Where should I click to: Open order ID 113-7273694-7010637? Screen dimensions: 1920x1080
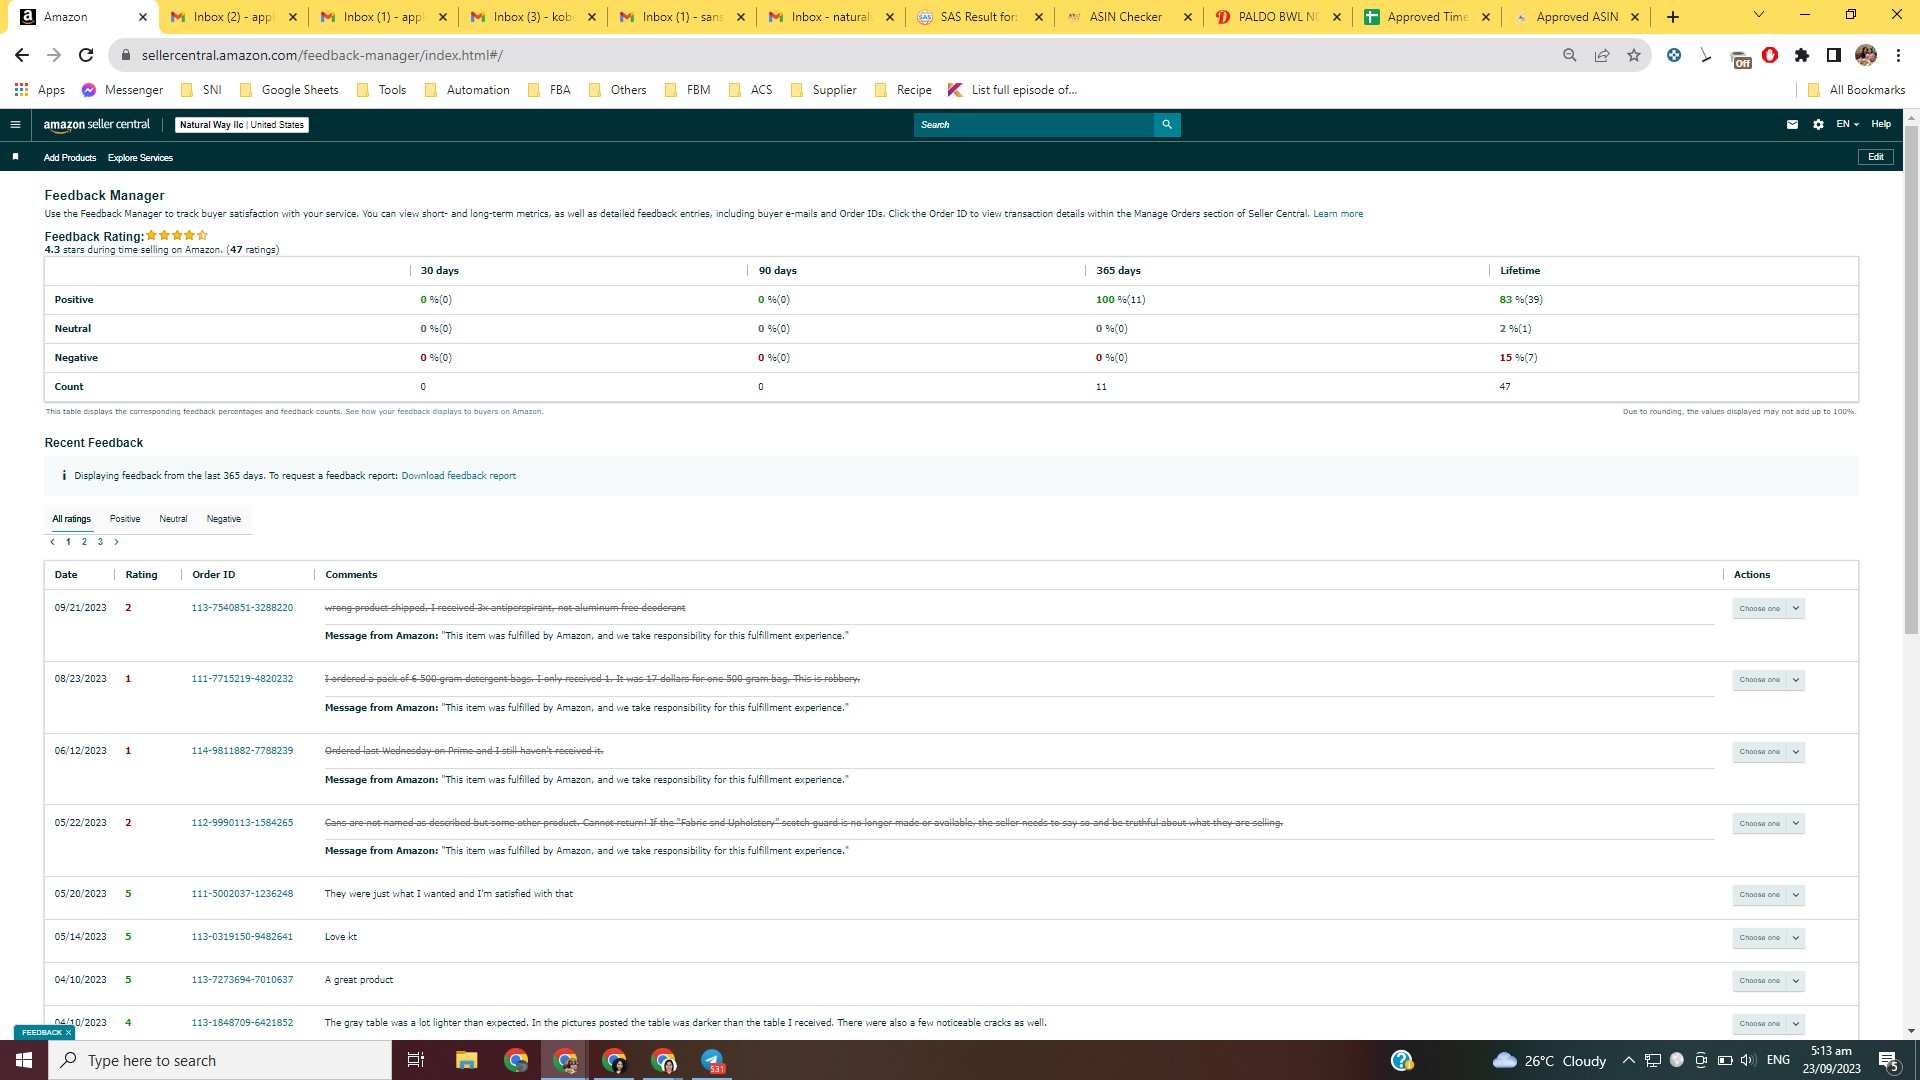pyautogui.click(x=242, y=980)
